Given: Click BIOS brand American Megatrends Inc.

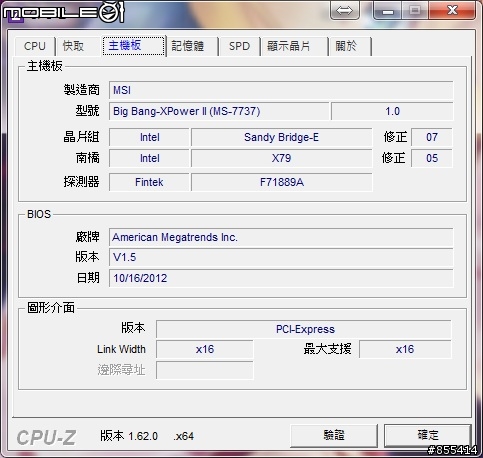Looking at the screenshot, I should coord(281,237).
